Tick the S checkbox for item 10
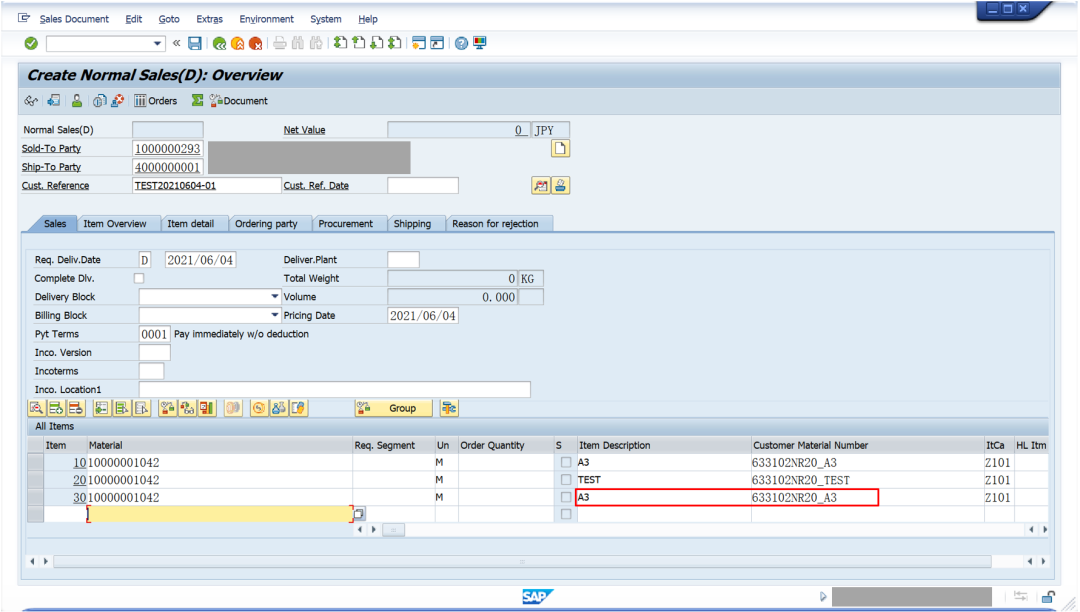This screenshot has width=1080, height=612. pyautogui.click(x=565, y=463)
